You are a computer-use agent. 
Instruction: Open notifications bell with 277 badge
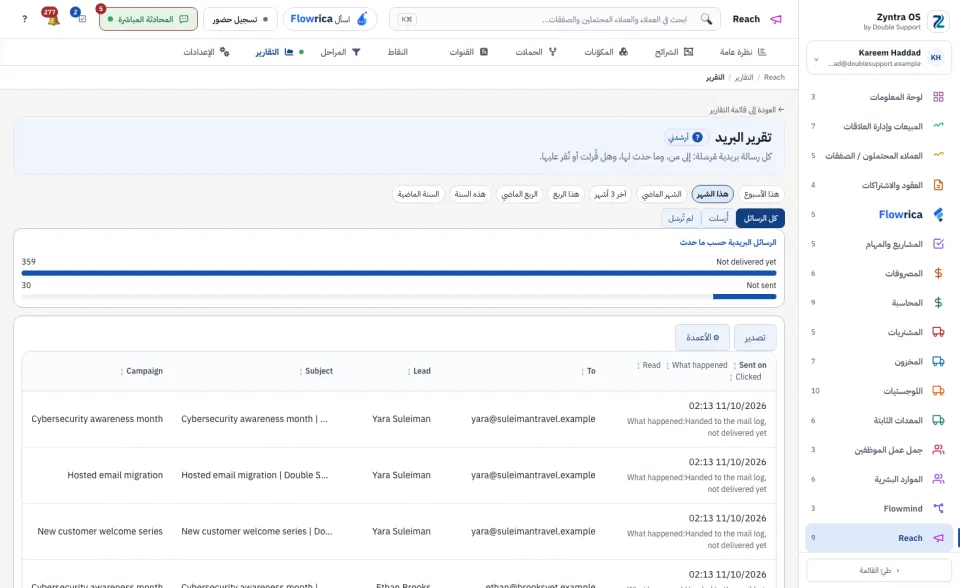click(51, 17)
